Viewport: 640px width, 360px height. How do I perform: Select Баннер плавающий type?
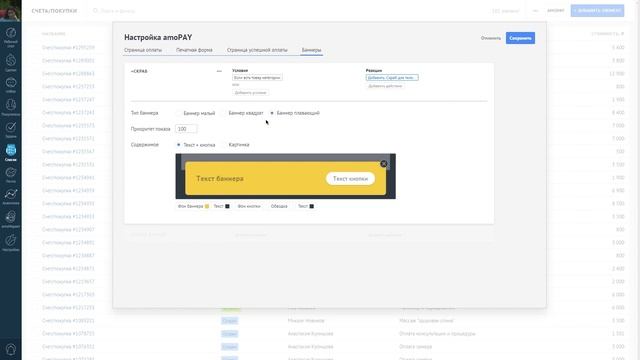295,113
